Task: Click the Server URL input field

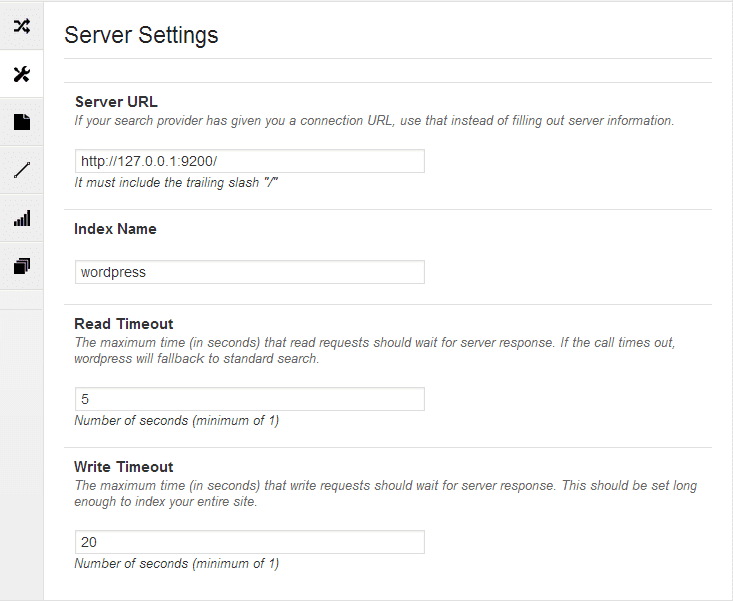Action: click(250, 161)
